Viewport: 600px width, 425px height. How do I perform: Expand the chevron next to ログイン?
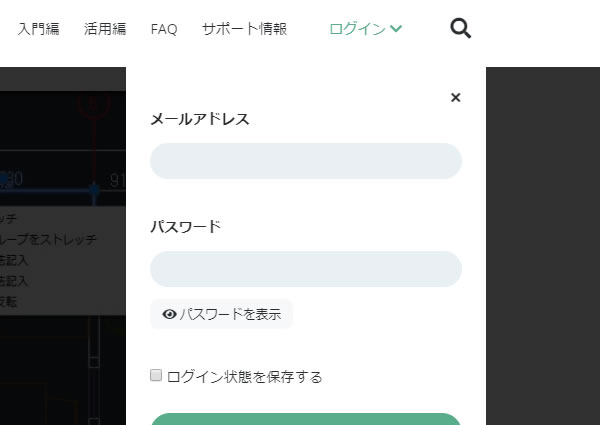click(396, 28)
